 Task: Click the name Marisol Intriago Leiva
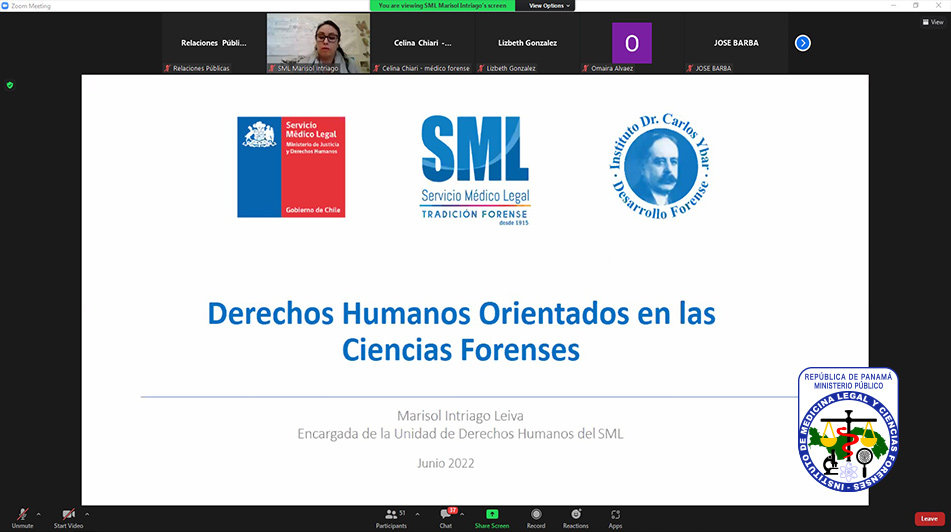(x=460, y=416)
